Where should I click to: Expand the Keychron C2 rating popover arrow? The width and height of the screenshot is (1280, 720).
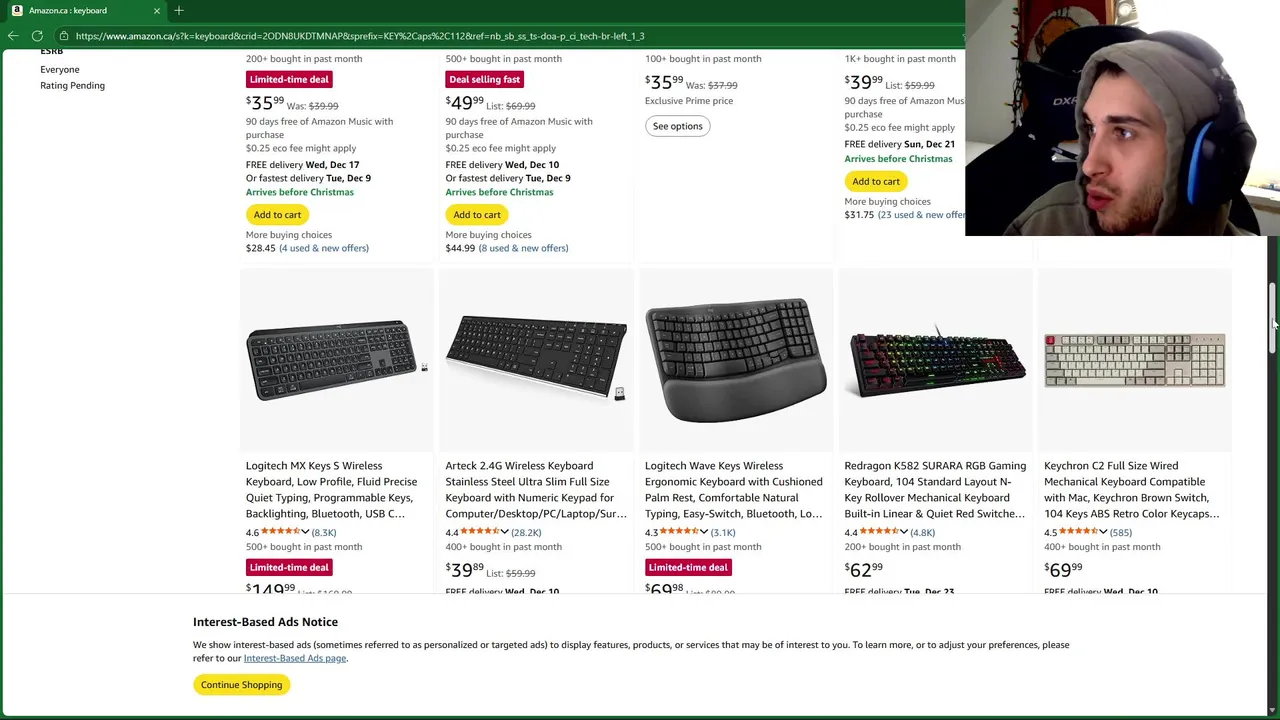1104,532
